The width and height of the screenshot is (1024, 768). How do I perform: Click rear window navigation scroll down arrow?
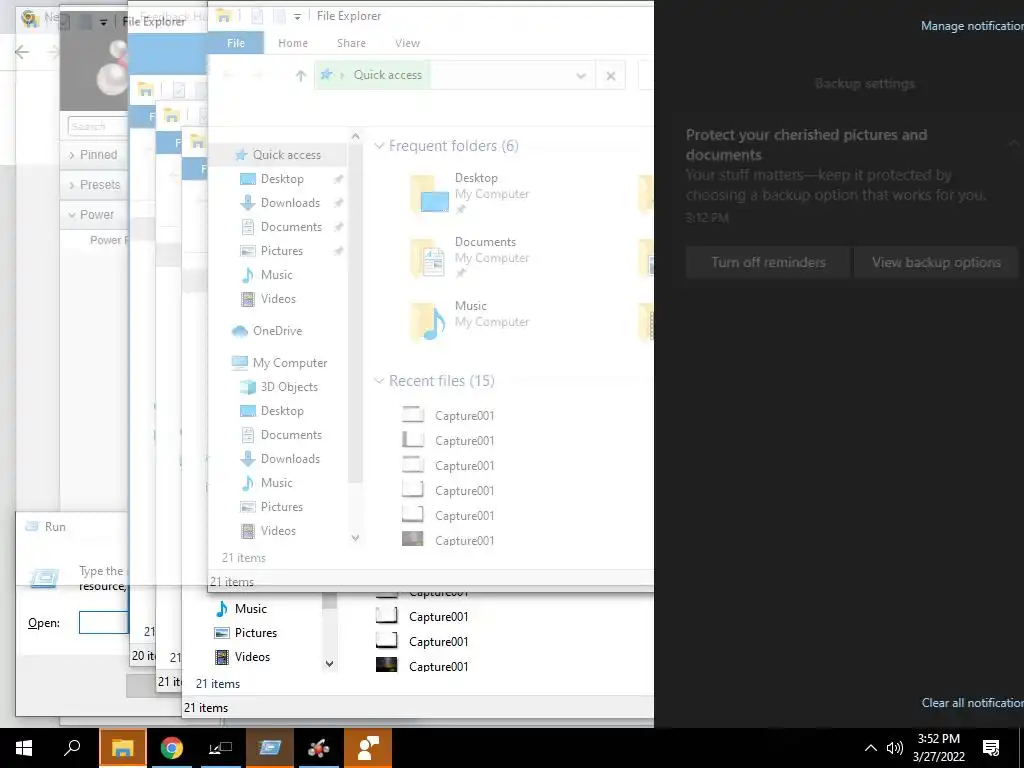pos(329,664)
